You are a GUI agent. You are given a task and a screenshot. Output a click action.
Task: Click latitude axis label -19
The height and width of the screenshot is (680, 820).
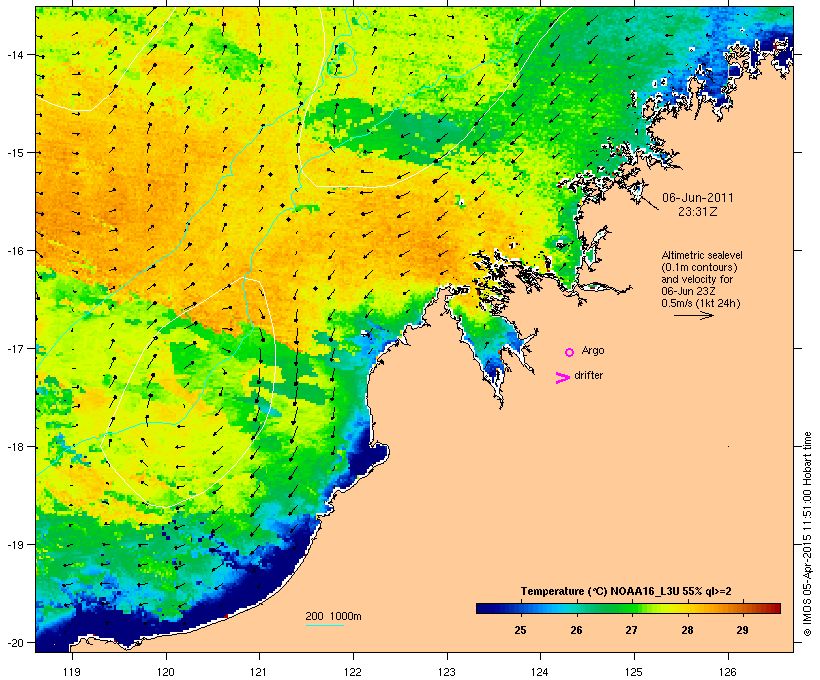pos(14,545)
